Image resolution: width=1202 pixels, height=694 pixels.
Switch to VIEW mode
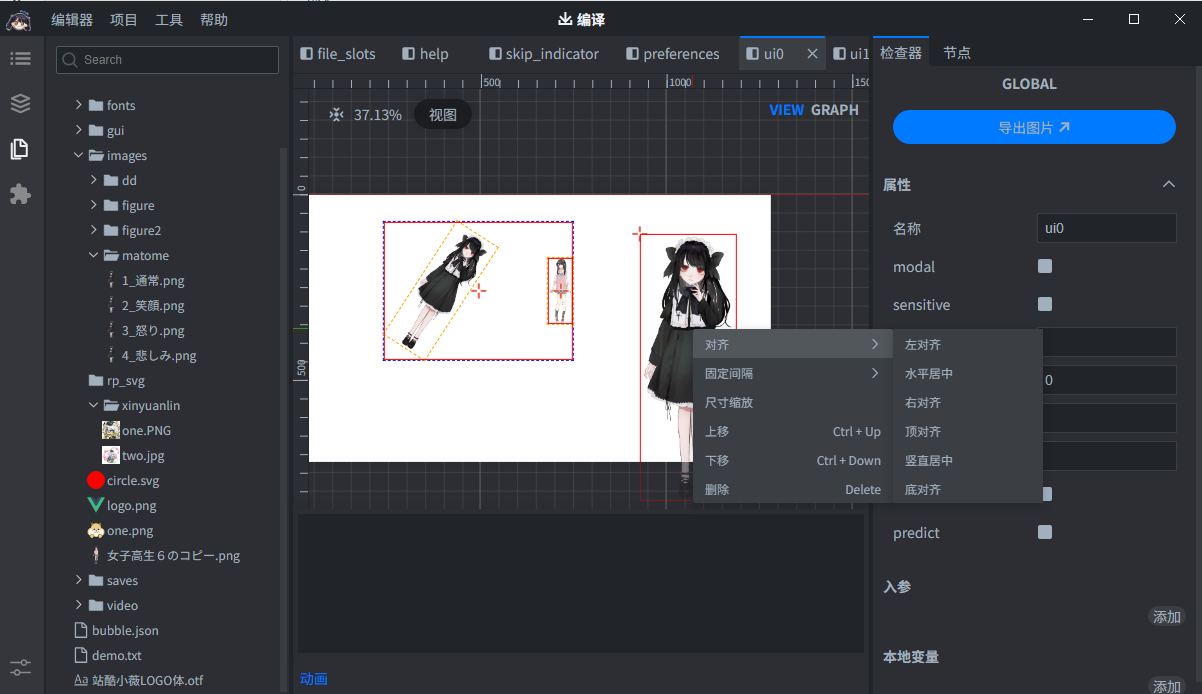[x=786, y=110]
